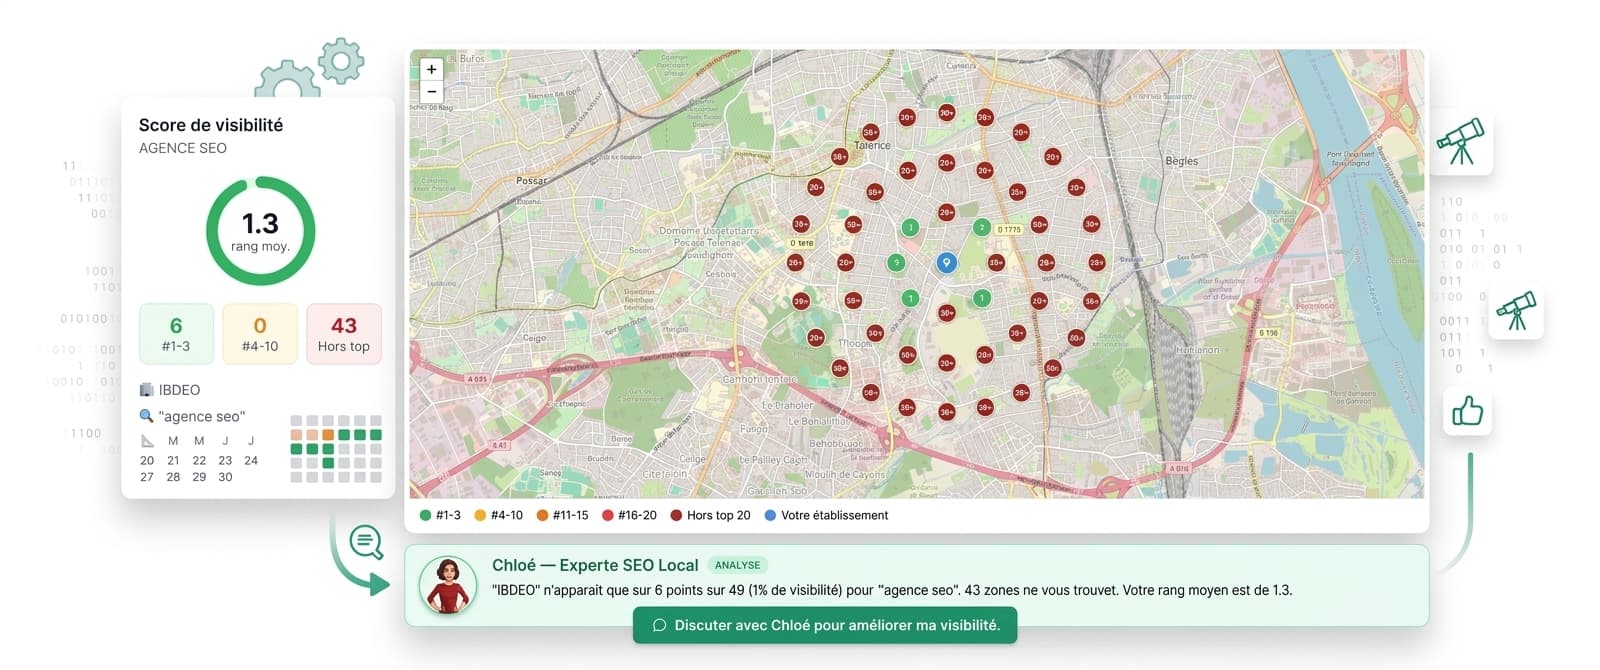This screenshot has height=670, width=1600.
Task: Click the small gear icon above the card
Action: click(x=341, y=61)
